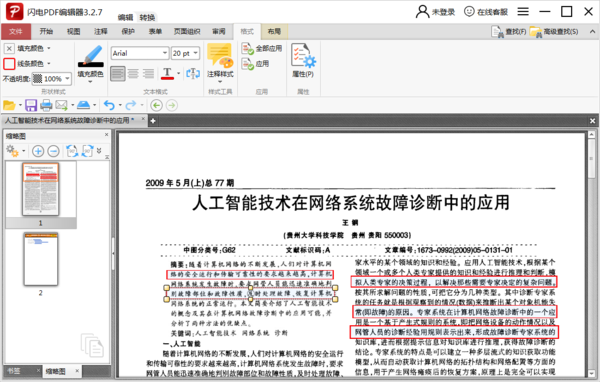This screenshot has height=382, width=600.
Task: Select left text alignment icon
Action: click(x=117, y=73)
